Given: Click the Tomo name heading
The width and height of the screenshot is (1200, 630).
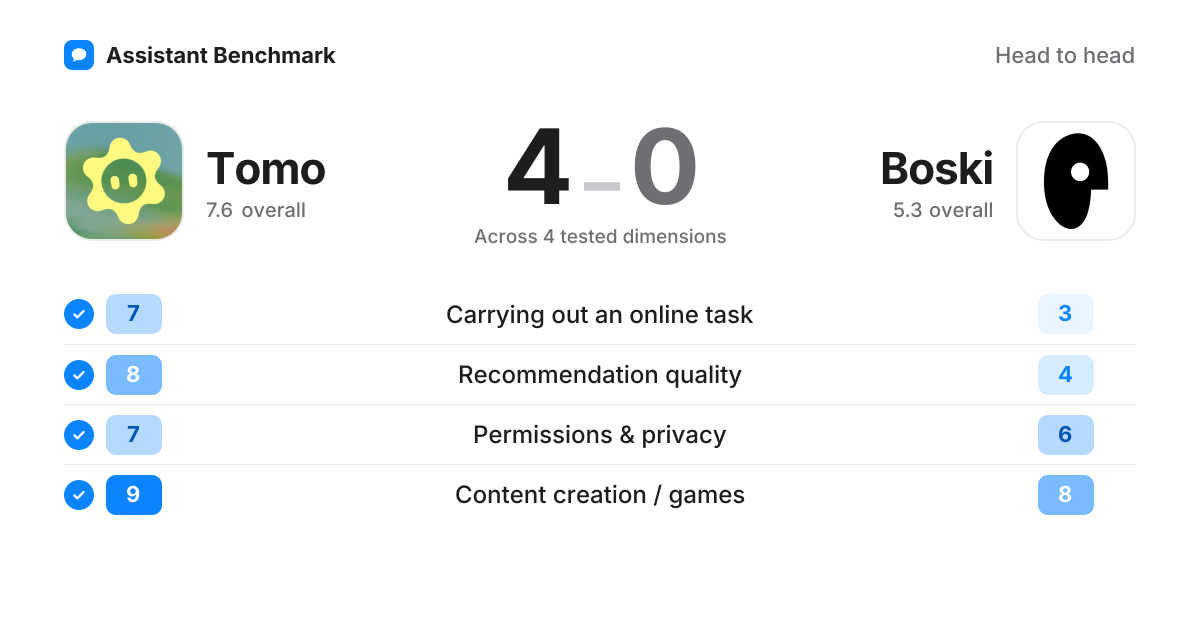Looking at the screenshot, I should 266,169.
